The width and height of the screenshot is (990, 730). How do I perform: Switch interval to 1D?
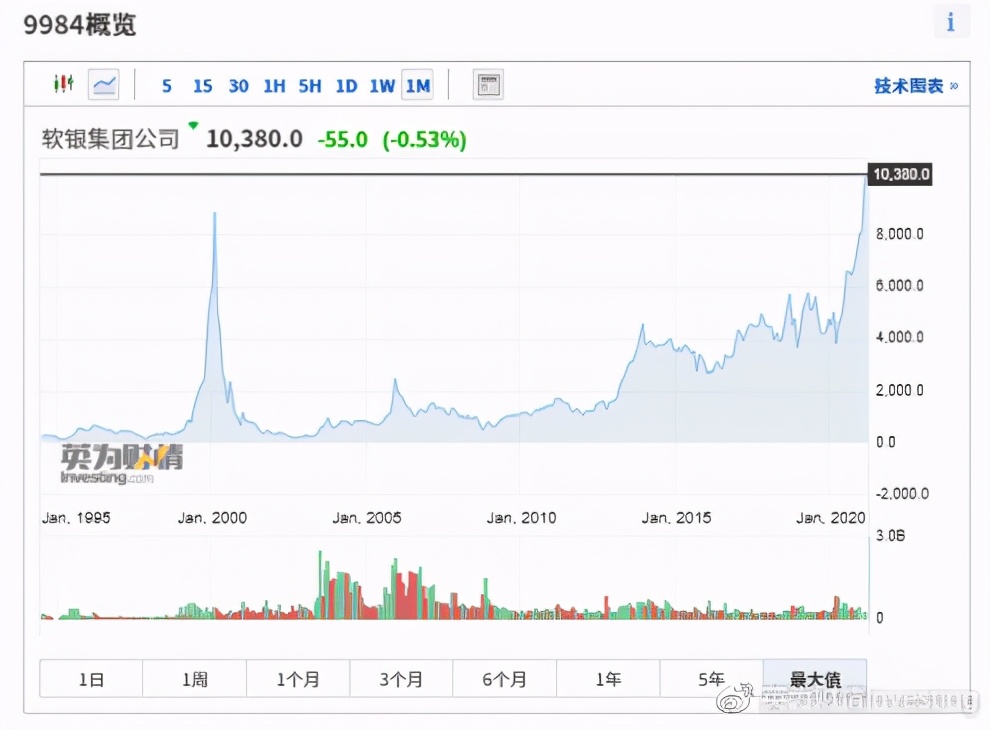click(x=346, y=86)
